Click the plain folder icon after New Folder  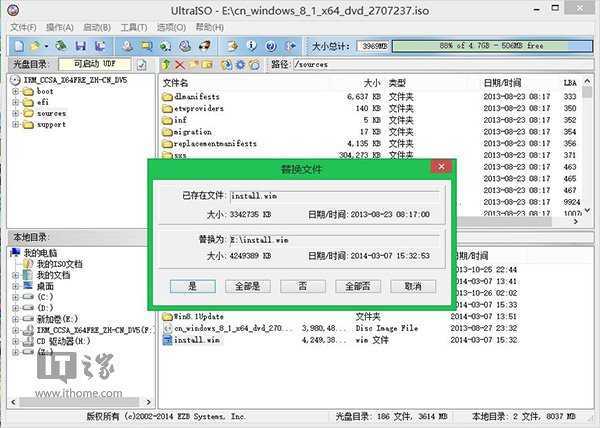point(207,65)
